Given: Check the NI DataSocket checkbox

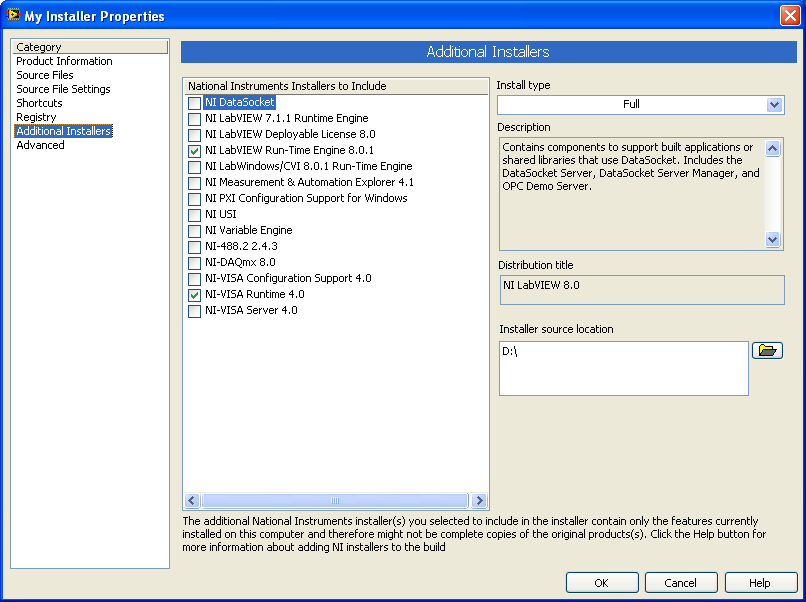Looking at the screenshot, I should point(194,103).
